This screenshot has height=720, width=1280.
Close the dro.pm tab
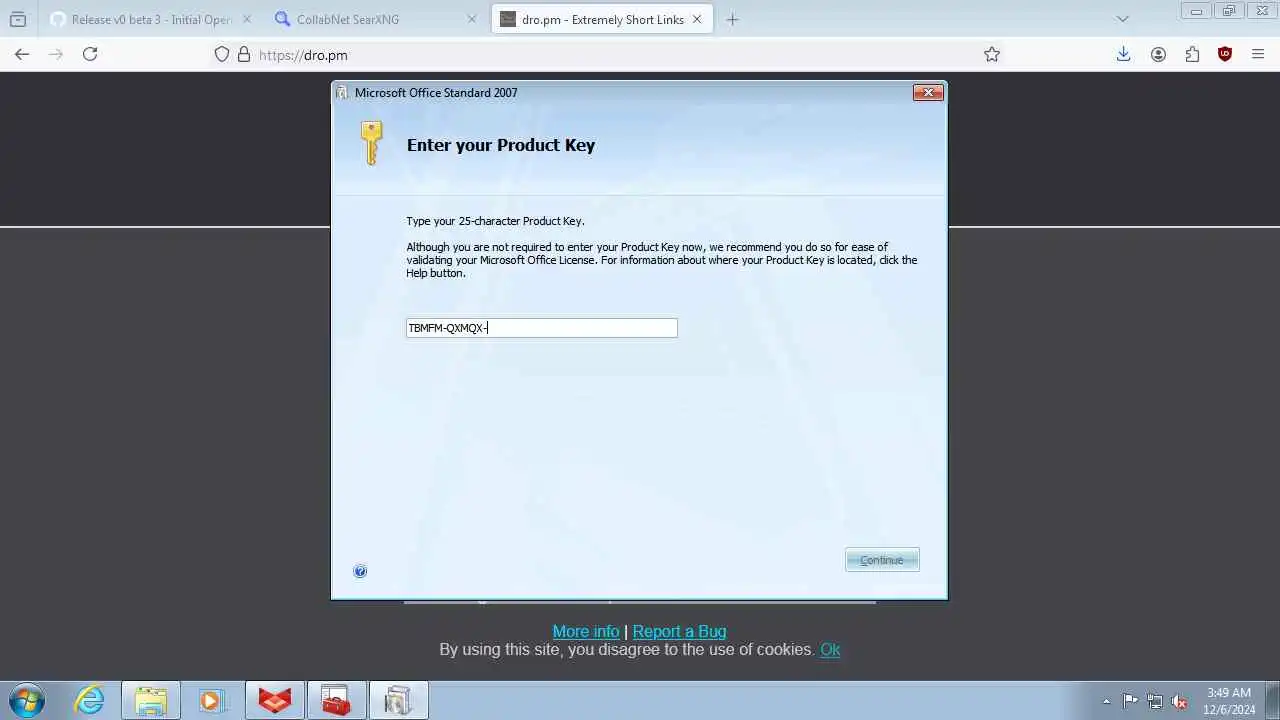click(x=698, y=19)
